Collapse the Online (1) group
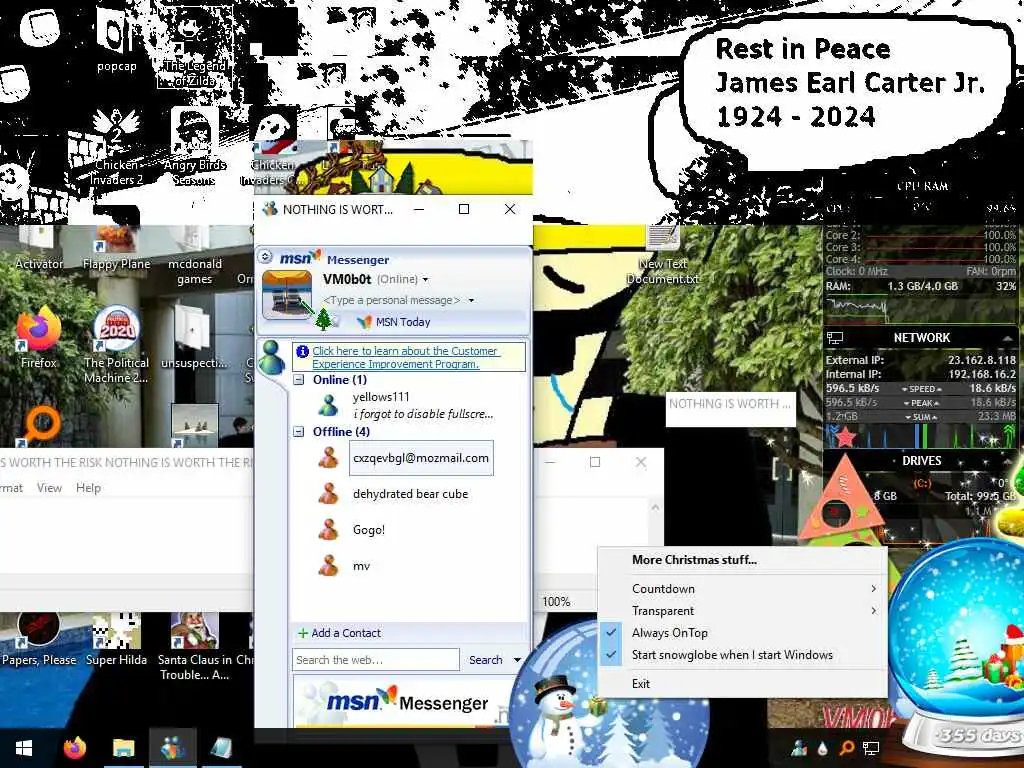The width and height of the screenshot is (1024, 768). coord(298,380)
